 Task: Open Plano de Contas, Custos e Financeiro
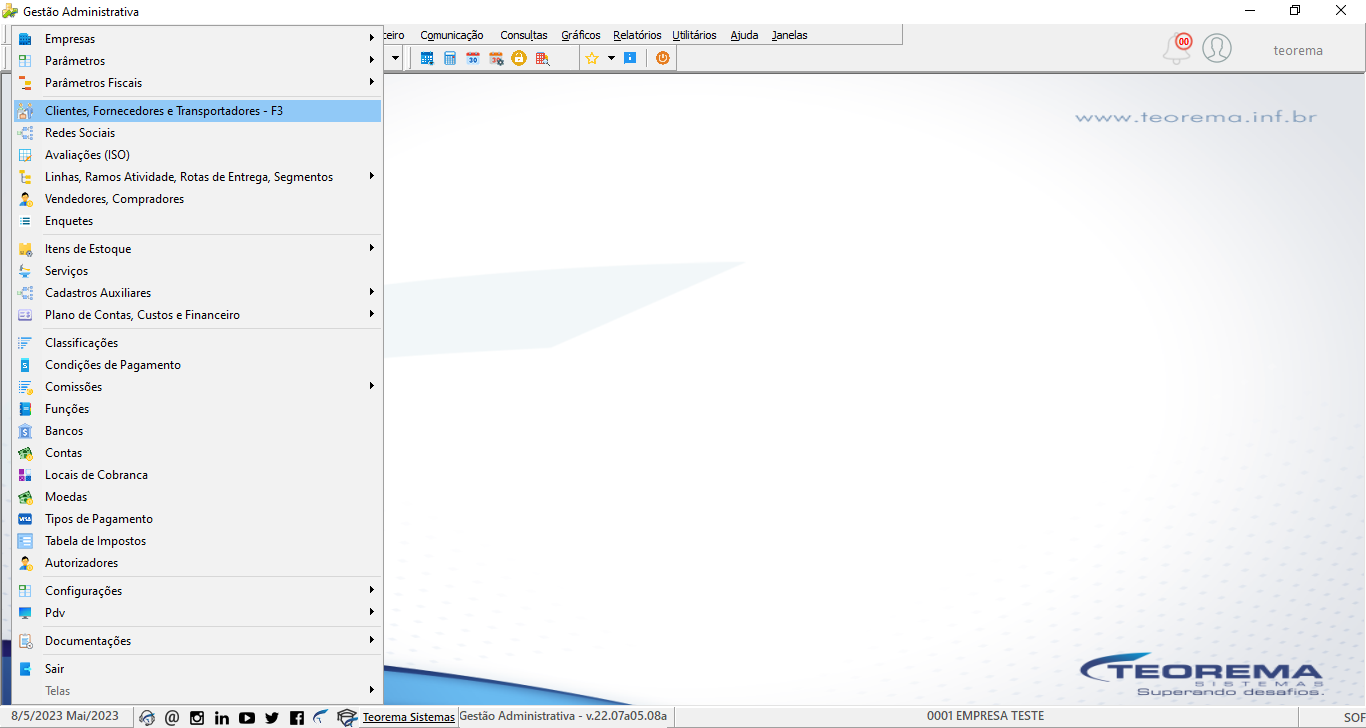click(x=197, y=315)
